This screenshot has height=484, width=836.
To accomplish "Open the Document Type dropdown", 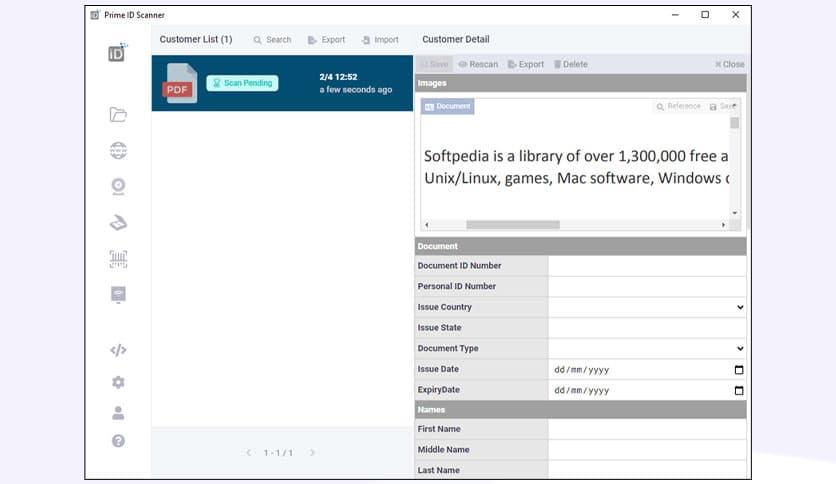I will 647,349.
